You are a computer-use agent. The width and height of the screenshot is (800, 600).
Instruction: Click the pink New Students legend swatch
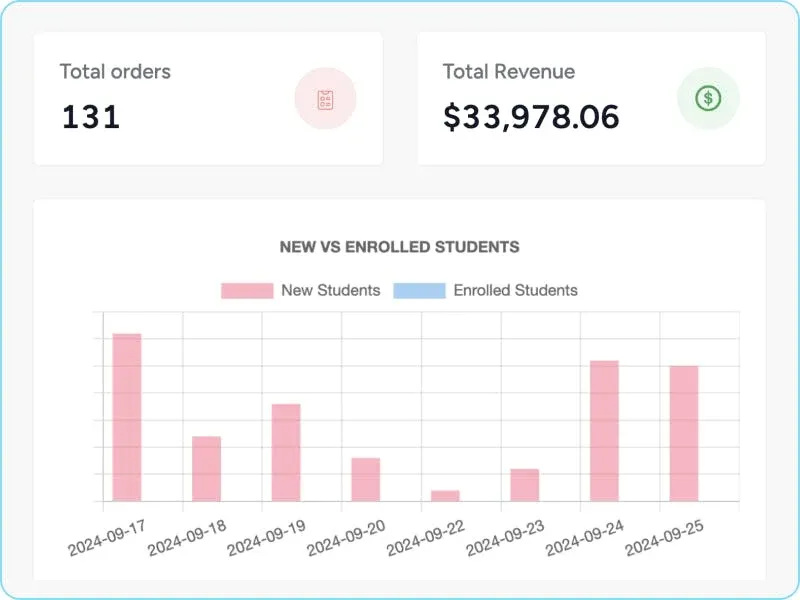point(247,290)
